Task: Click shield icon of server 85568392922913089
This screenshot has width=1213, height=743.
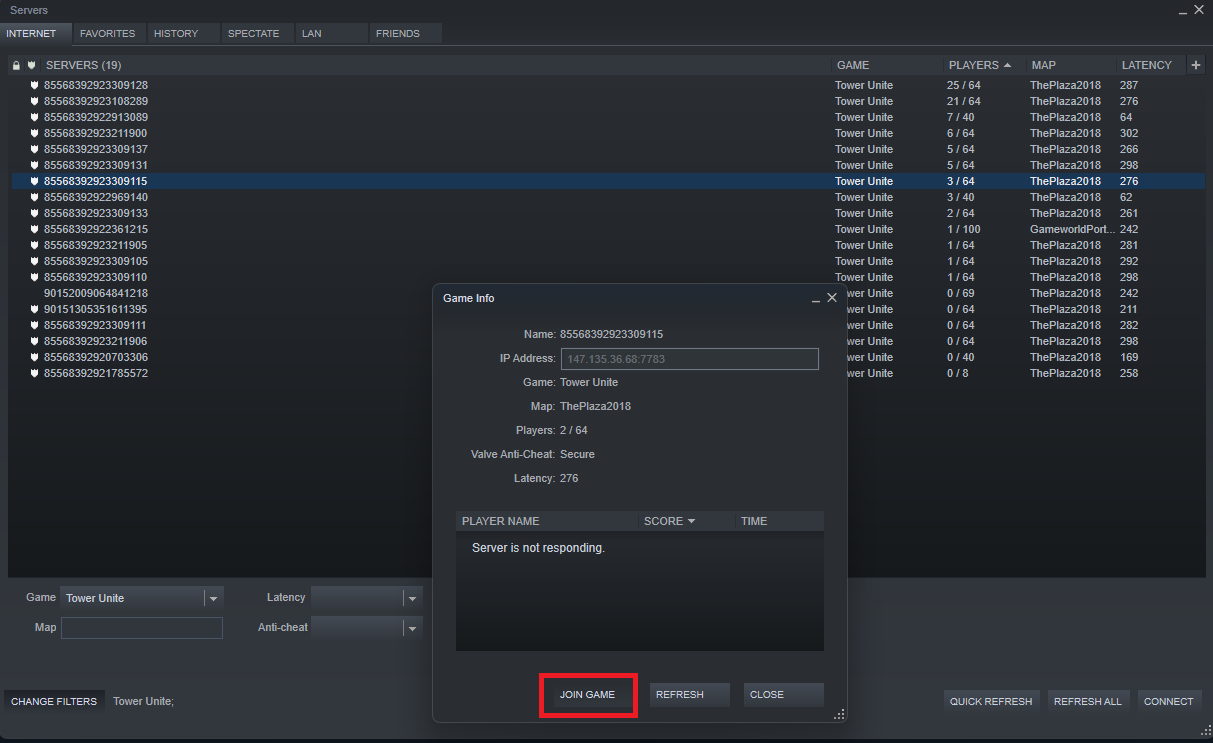Action: pyautogui.click(x=35, y=117)
